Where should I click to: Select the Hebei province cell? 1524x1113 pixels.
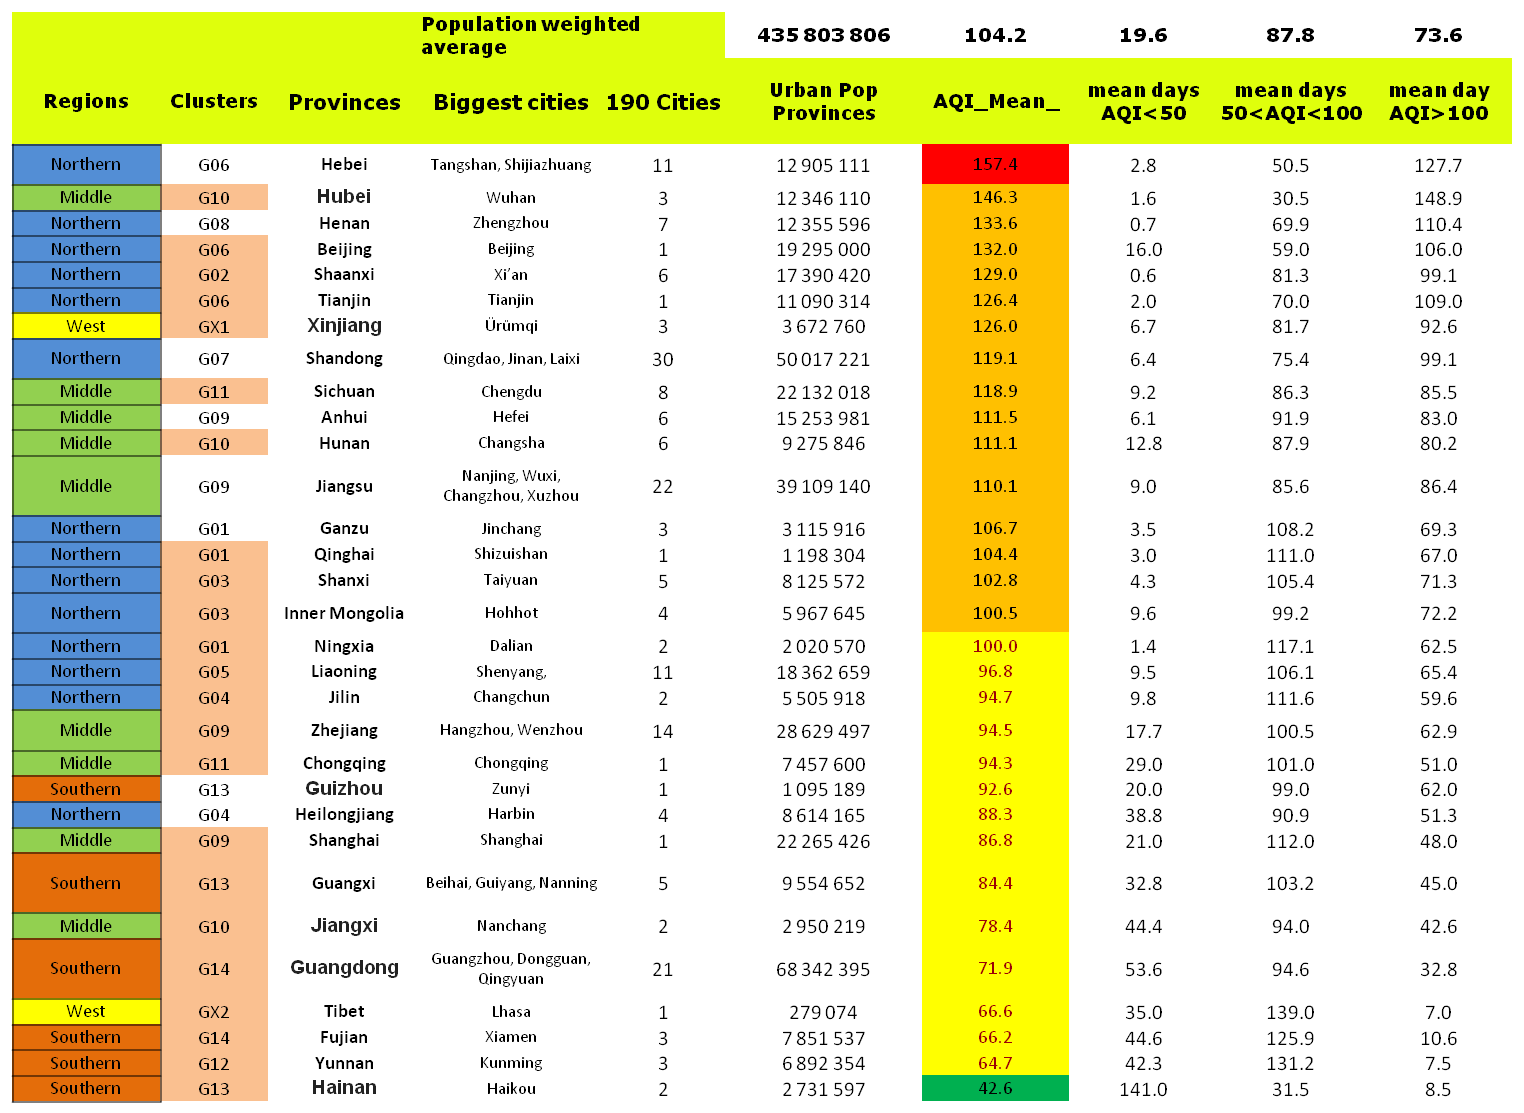pyautogui.click(x=344, y=164)
